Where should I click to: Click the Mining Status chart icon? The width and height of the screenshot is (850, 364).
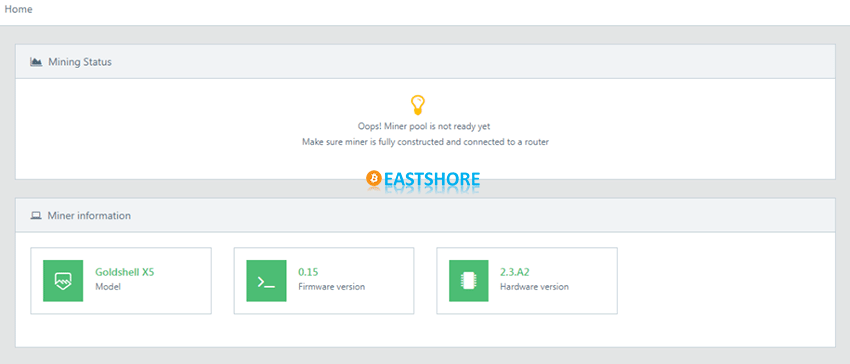click(36, 62)
